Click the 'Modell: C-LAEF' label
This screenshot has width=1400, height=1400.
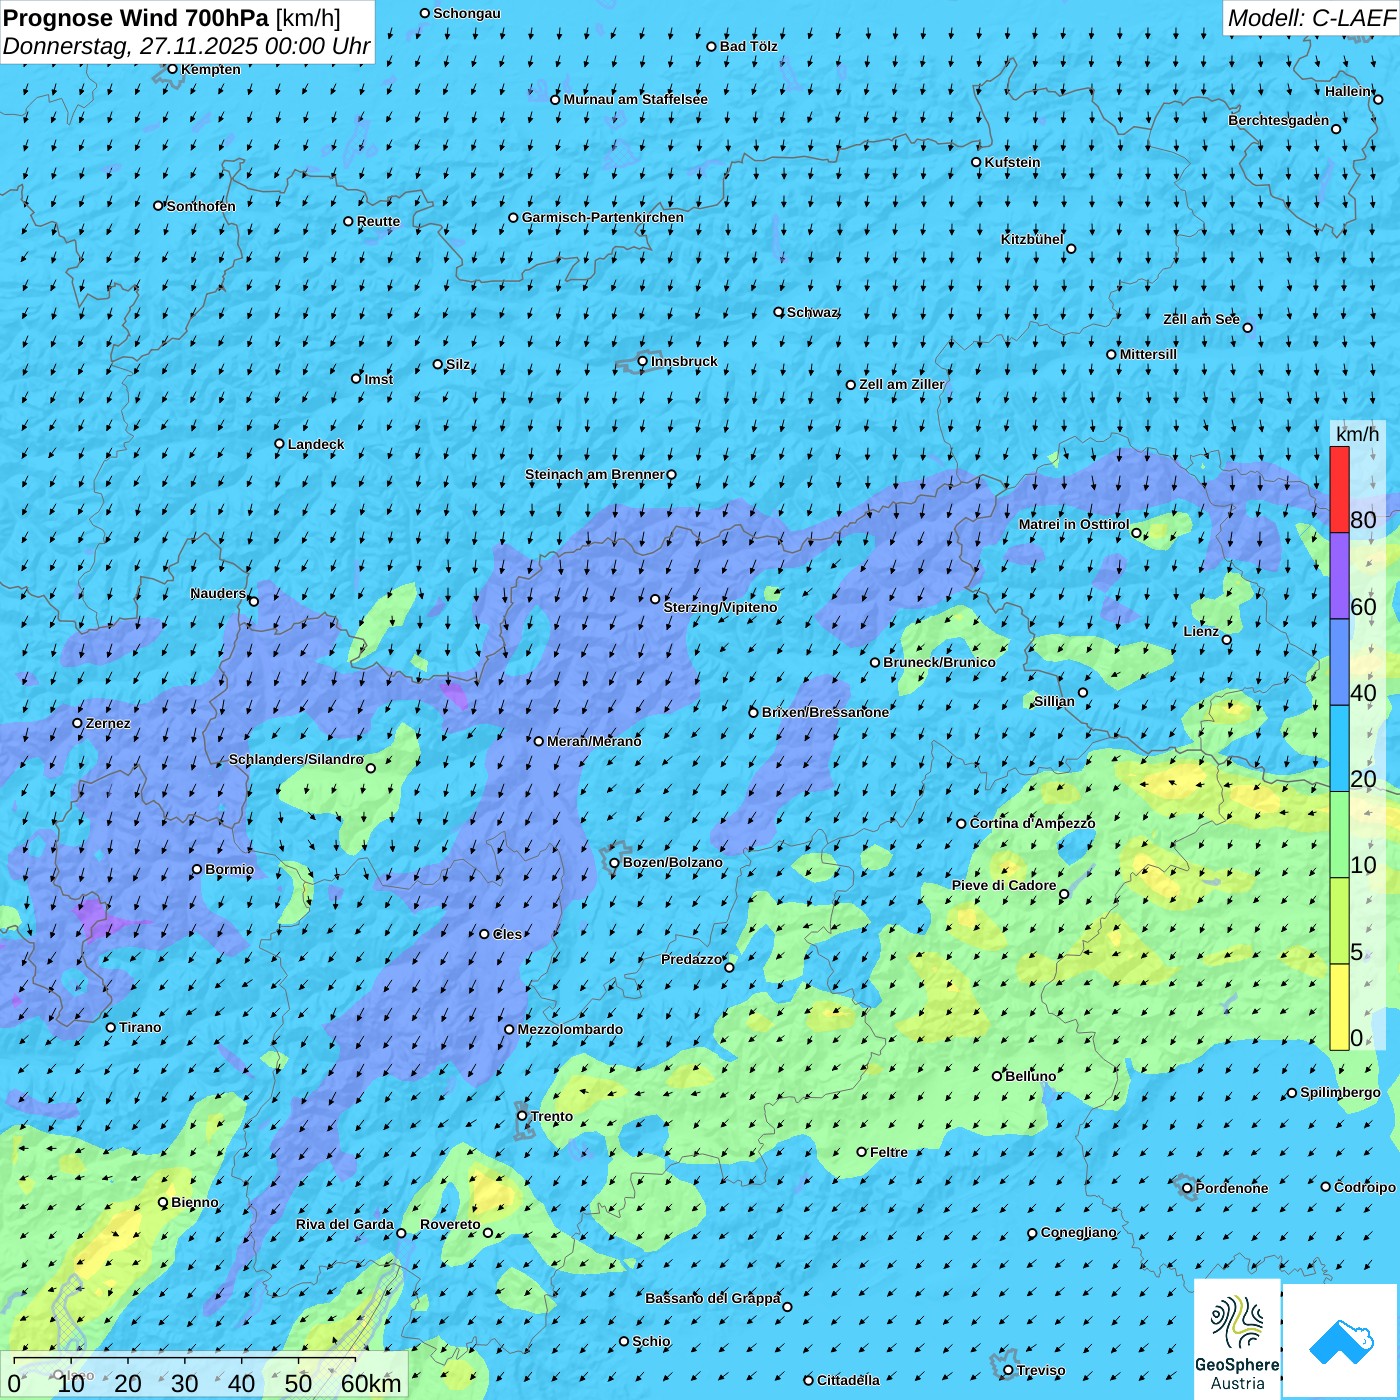point(1311,18)
